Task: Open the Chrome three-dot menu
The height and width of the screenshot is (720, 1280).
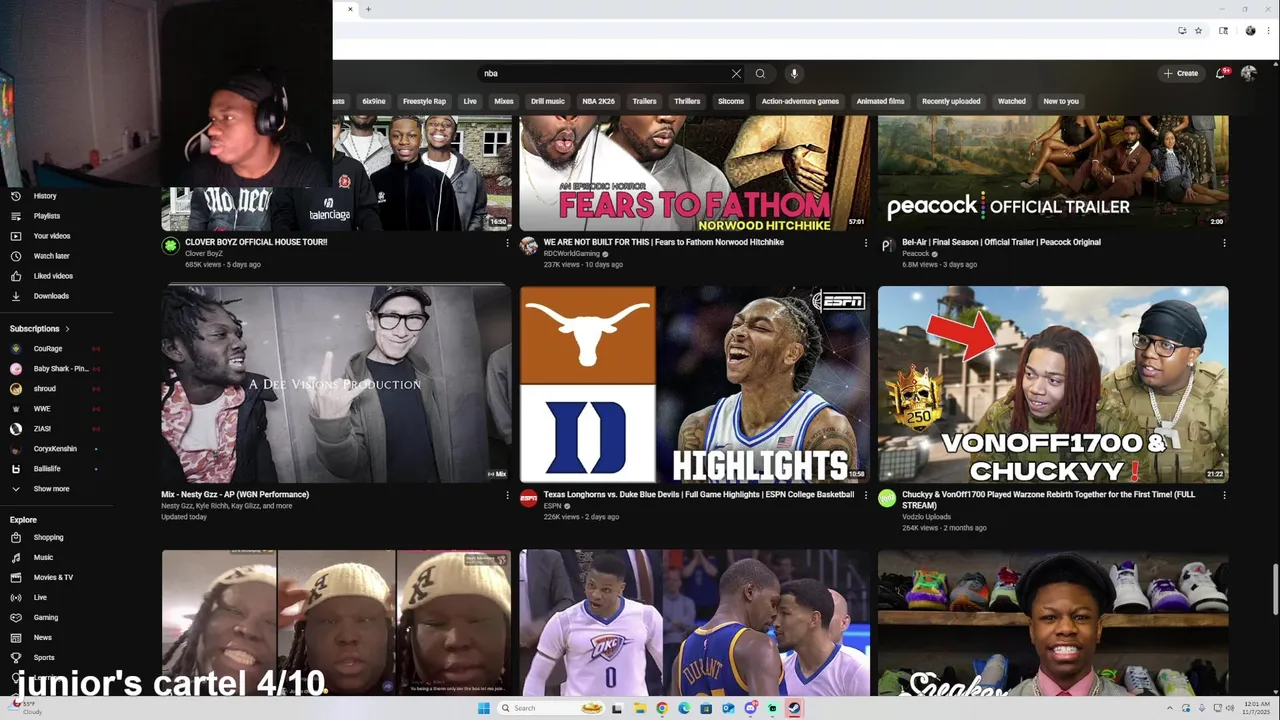Action: (x=1269, y=31)
